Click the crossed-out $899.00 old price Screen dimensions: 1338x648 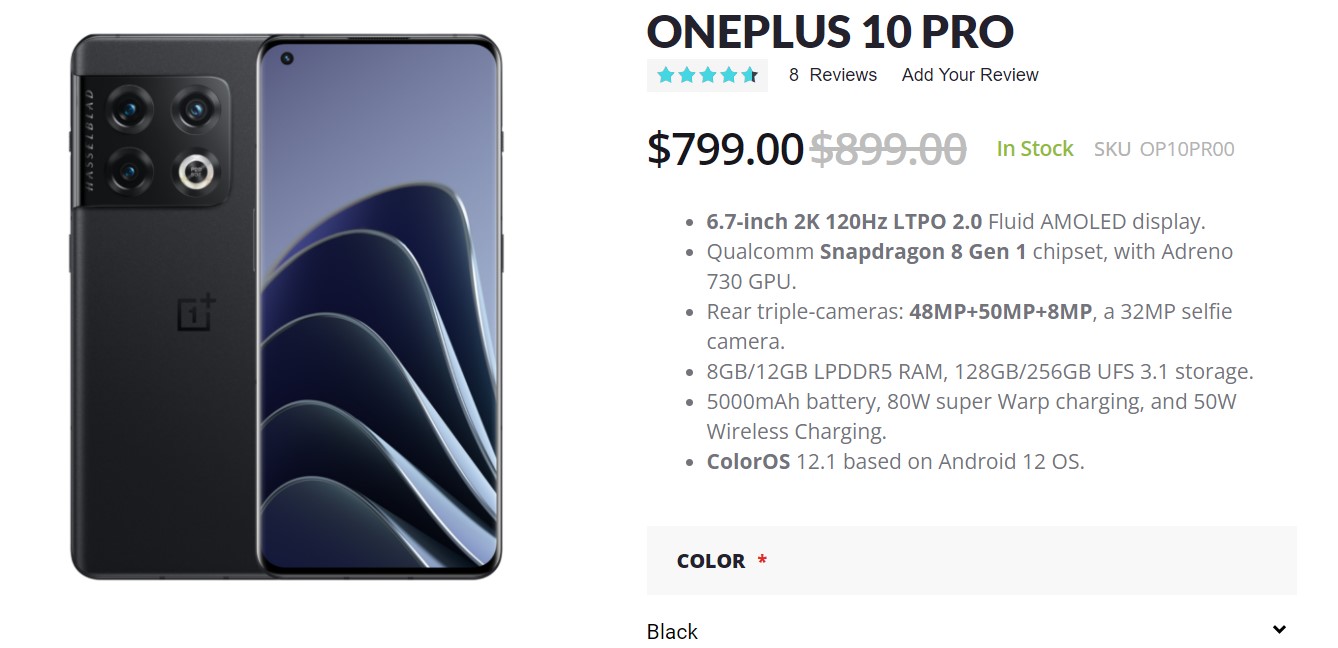click(x=887, y=149)
